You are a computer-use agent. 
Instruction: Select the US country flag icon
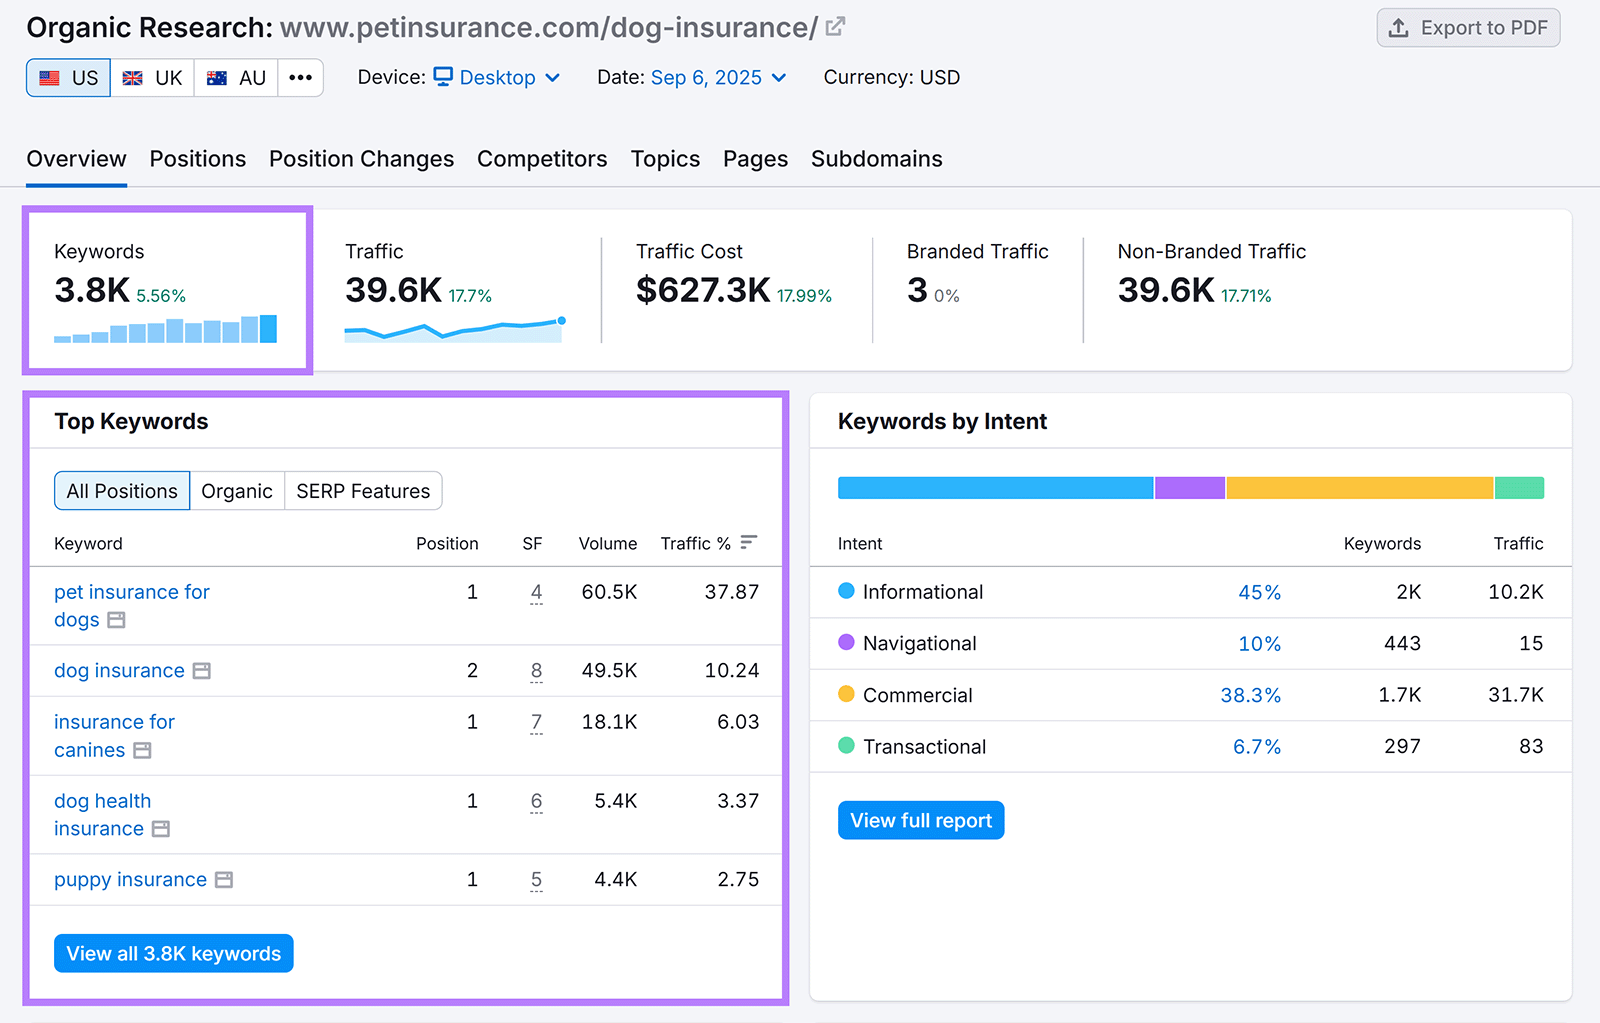49,77
